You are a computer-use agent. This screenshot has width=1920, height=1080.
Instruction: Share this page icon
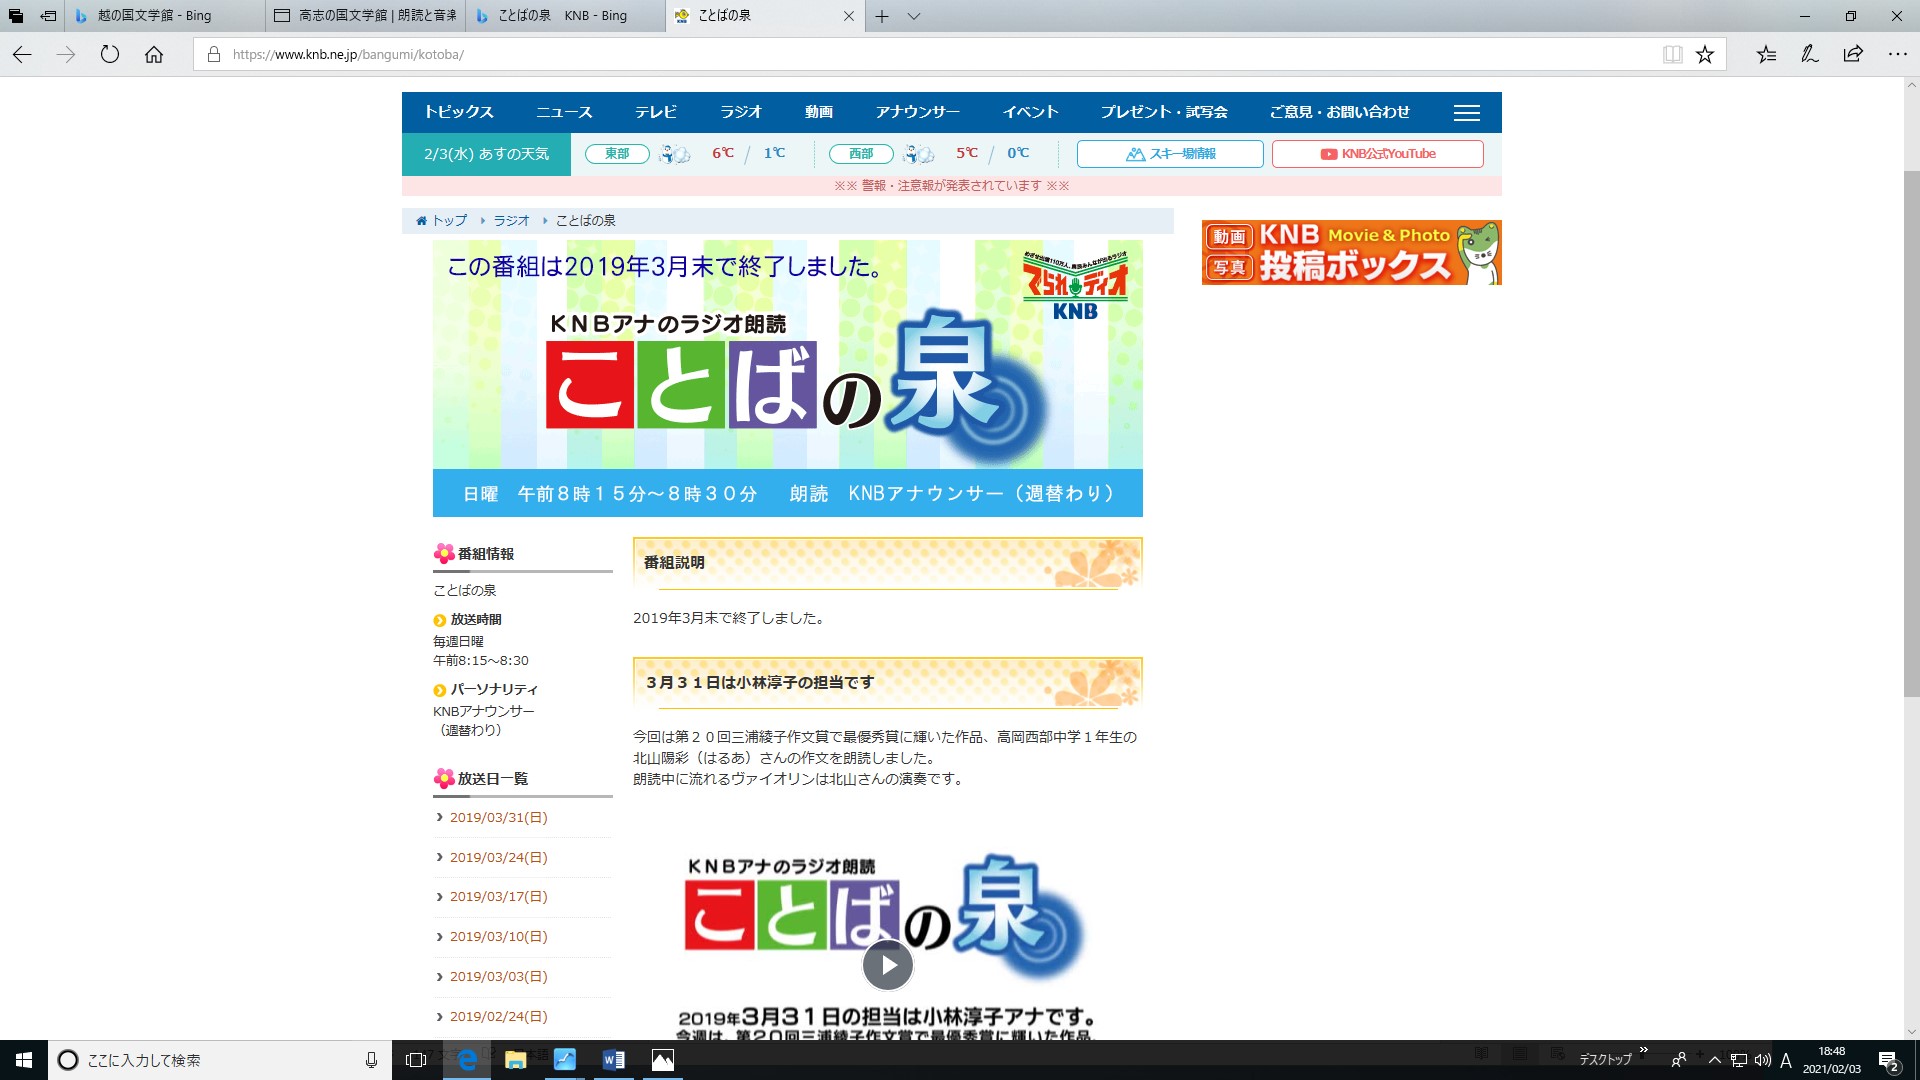(1853, 55)
